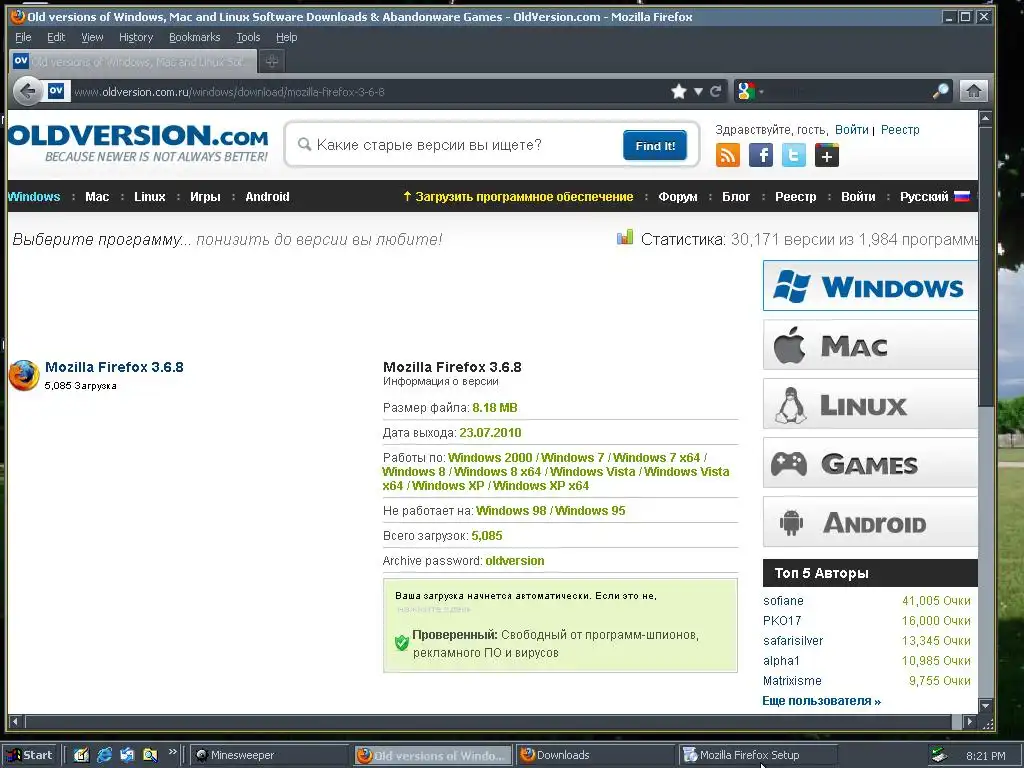Open the Android nav bar item

pyautogui.click(x=267, y=197)
